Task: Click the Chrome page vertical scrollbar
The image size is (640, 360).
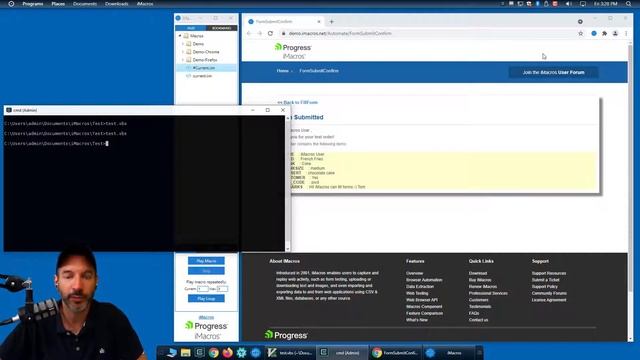Action: 631,167
